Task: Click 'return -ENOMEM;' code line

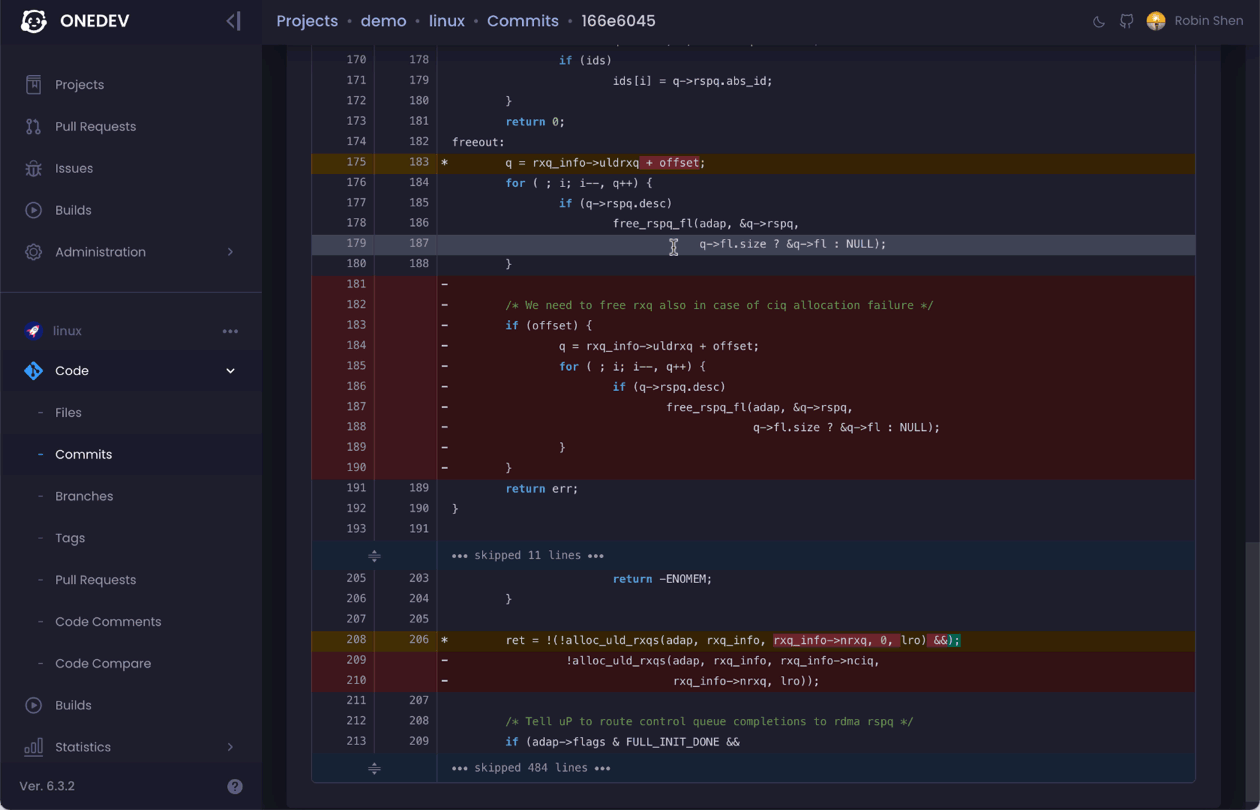Action: (x=662, y=578)
